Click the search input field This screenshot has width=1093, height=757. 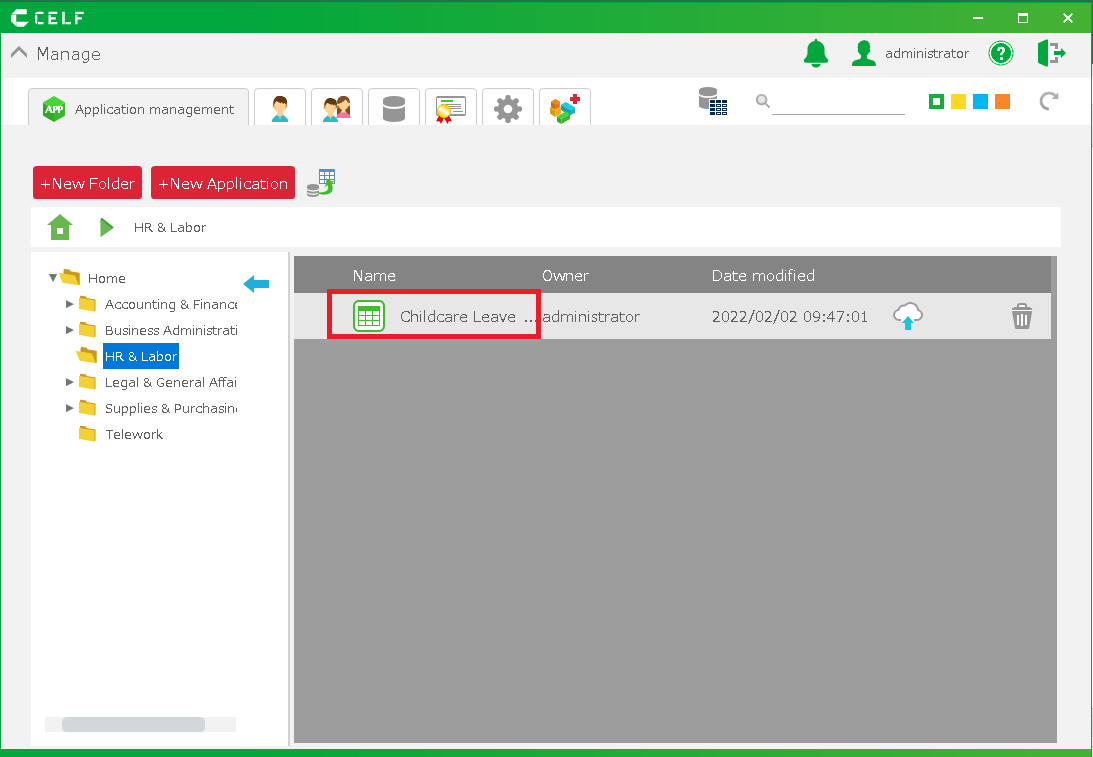pos(838,102)
